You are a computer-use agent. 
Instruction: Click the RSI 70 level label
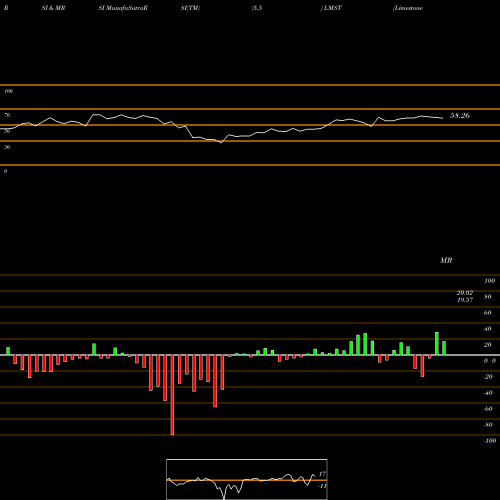pos(7,115)
